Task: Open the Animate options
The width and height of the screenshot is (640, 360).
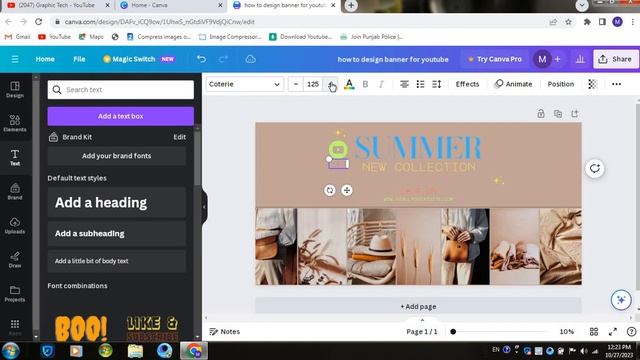Action: (513, 84)
